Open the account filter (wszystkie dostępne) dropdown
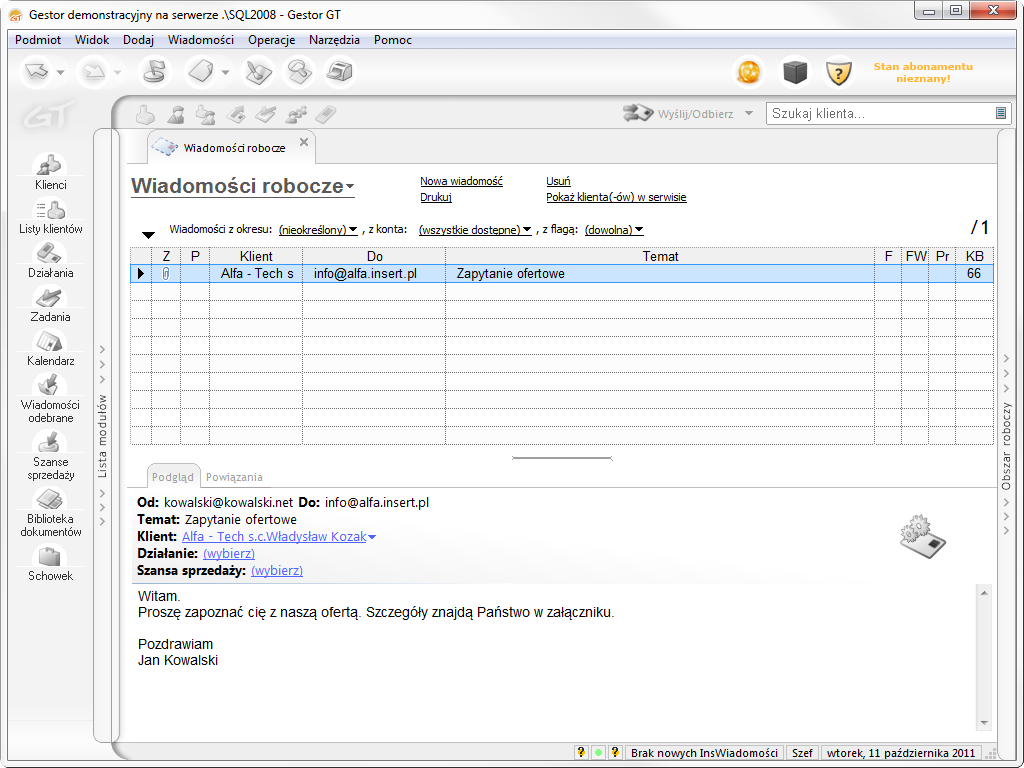The height and width of the screenshot is (768, 1024). click(x=475, y=230)
